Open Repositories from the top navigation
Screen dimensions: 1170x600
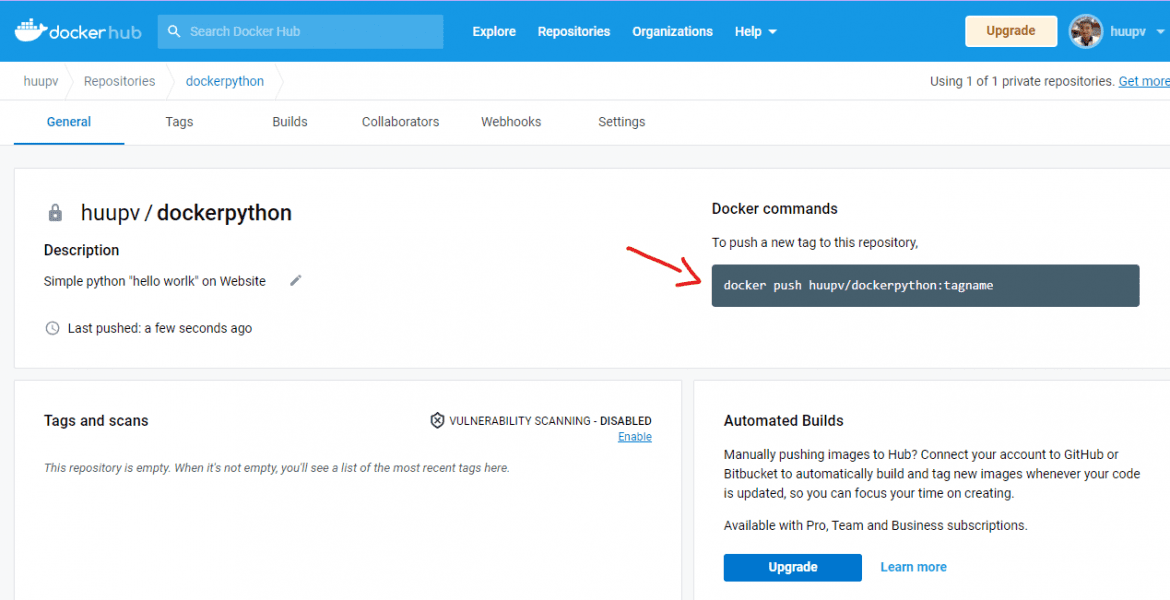pyautogui.click(x=573, y=31)
